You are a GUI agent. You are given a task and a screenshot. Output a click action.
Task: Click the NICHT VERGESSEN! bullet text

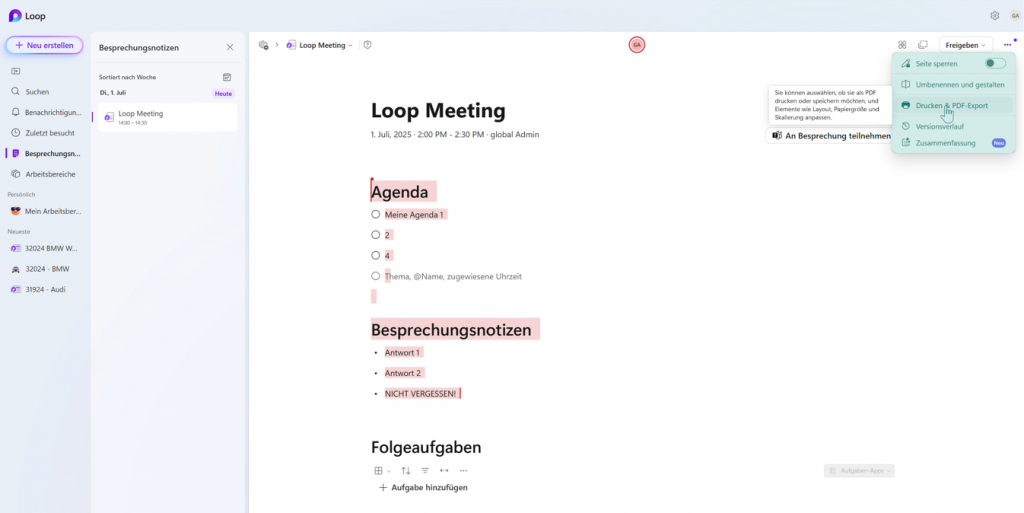421,394
